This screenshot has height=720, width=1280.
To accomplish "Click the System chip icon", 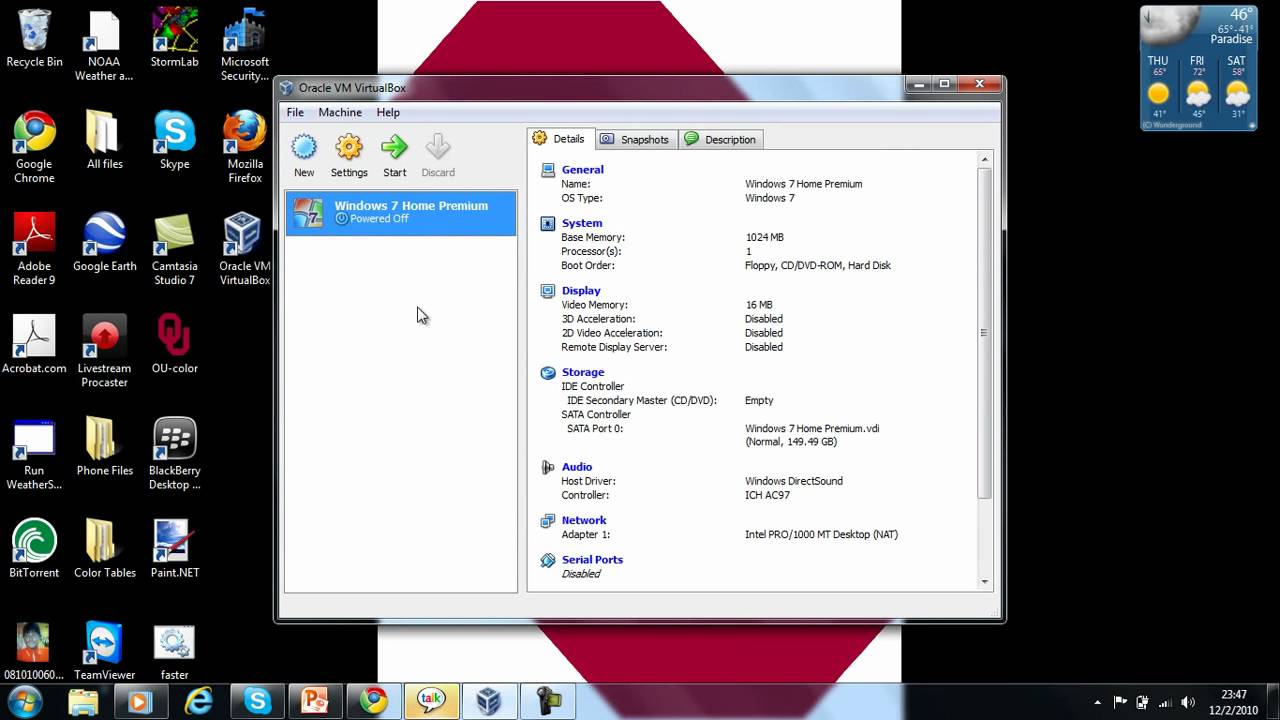I will (x=548, y=224).
